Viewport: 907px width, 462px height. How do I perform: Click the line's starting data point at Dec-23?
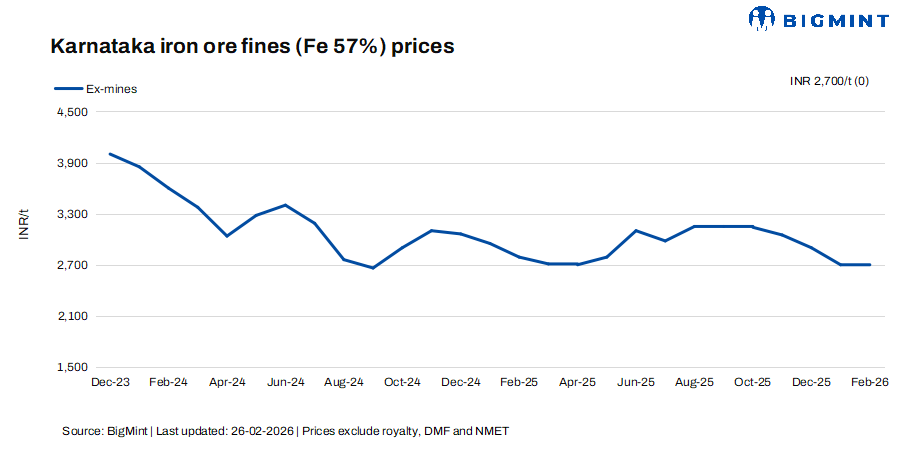click(109, 154)
